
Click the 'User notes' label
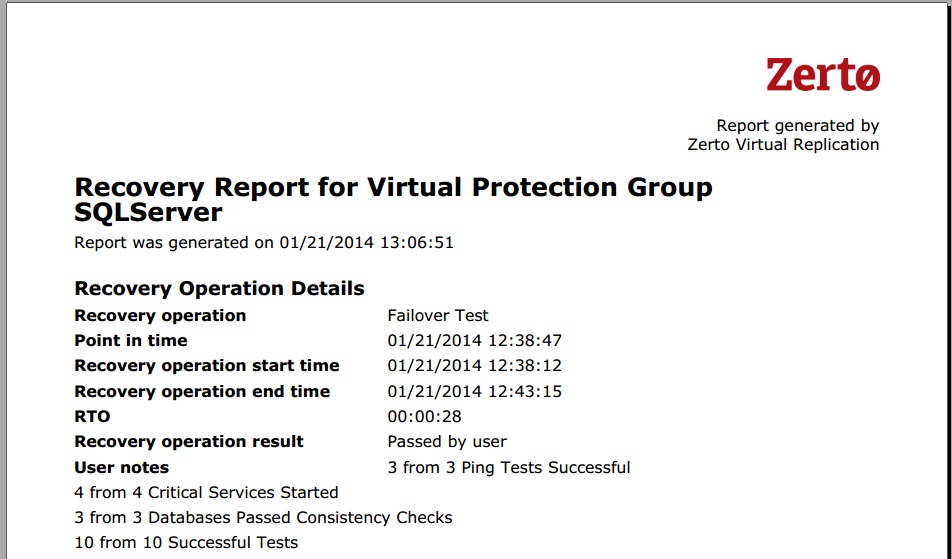tap(121, 467)
